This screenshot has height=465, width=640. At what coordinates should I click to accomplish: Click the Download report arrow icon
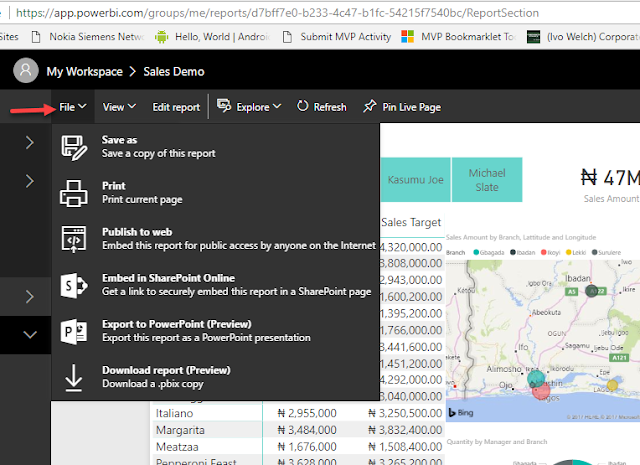[74, 378]
